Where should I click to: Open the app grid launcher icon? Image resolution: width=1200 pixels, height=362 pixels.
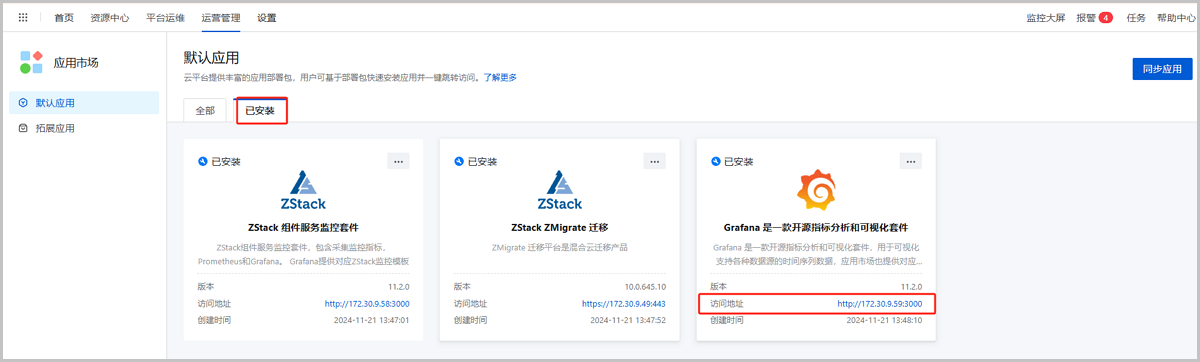pyautogui.click(x=23, y=18)
